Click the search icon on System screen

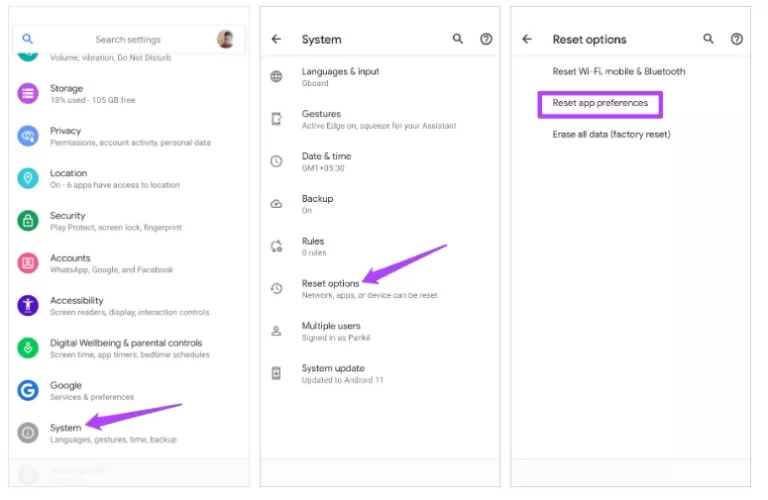[x=458, y=39]
